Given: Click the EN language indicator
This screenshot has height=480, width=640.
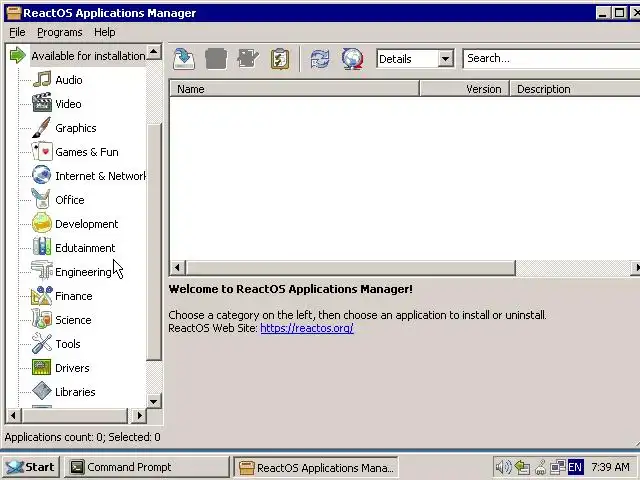Looking at the screenshot, I should point(575,467).
